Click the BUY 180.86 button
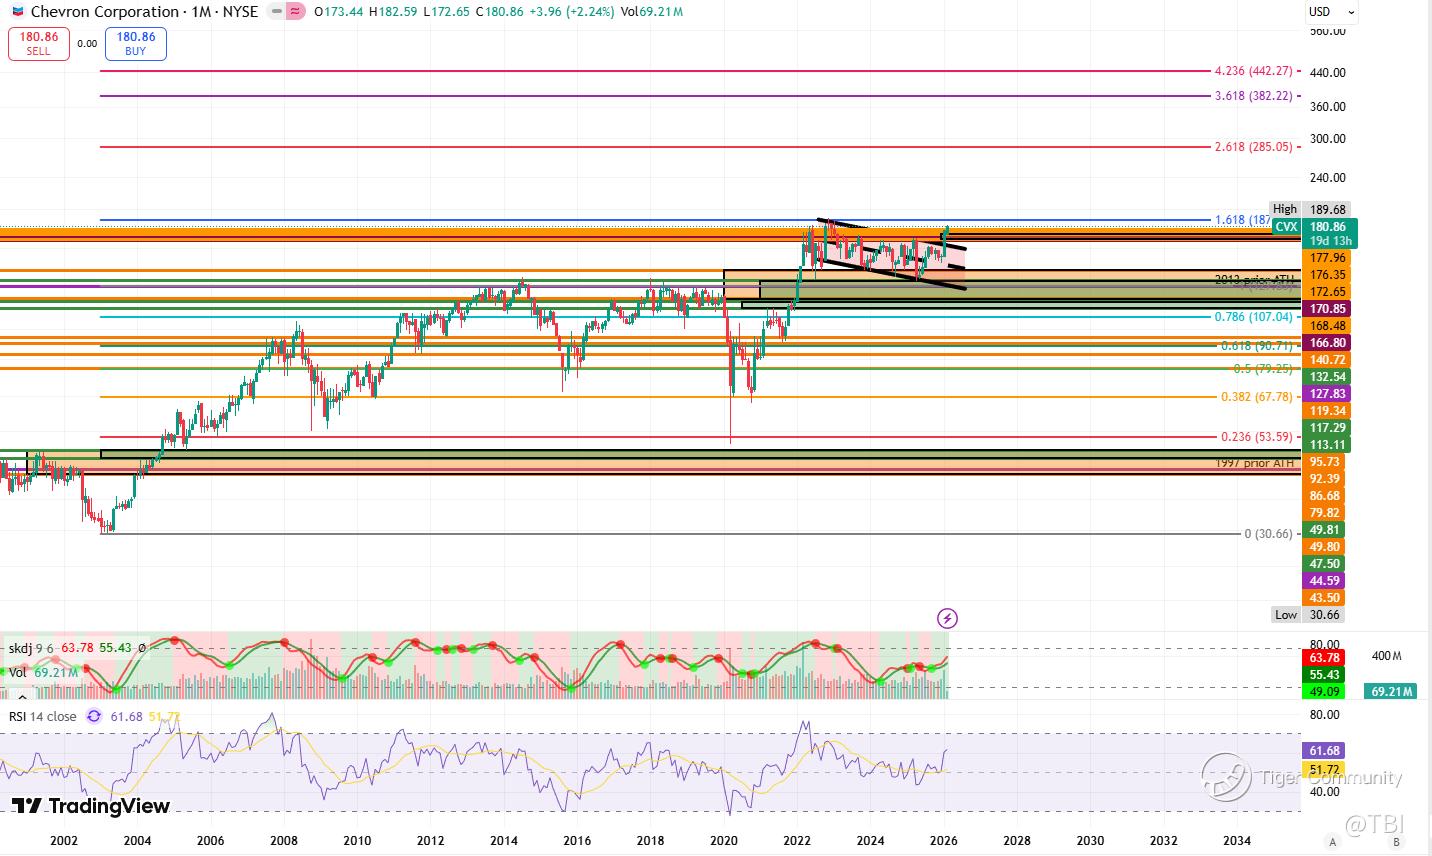The height and width of the screenshot is (856, 1432). pos(136,44)
